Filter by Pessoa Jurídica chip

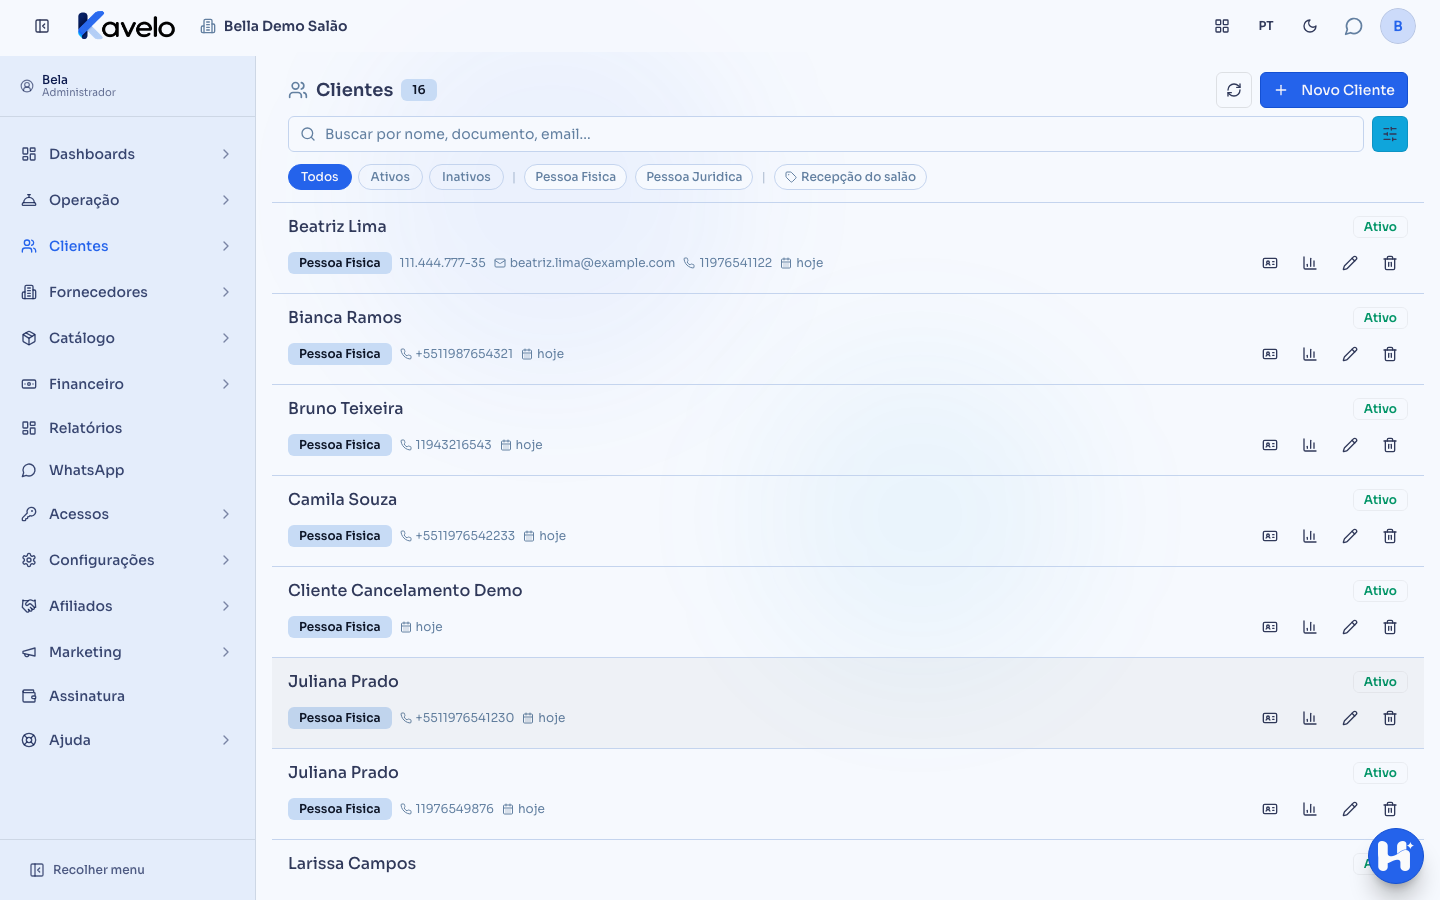[694, 177]
